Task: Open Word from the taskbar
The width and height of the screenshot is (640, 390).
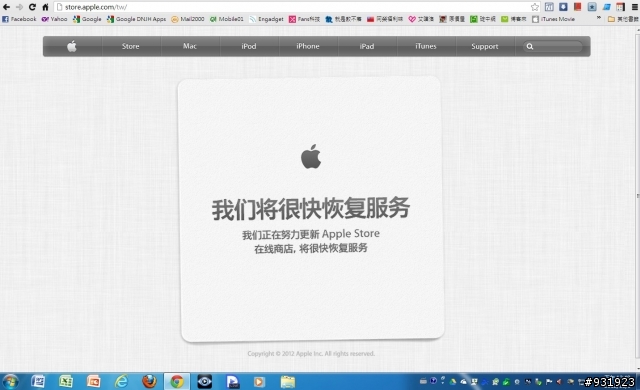Action: pos(38,381)
